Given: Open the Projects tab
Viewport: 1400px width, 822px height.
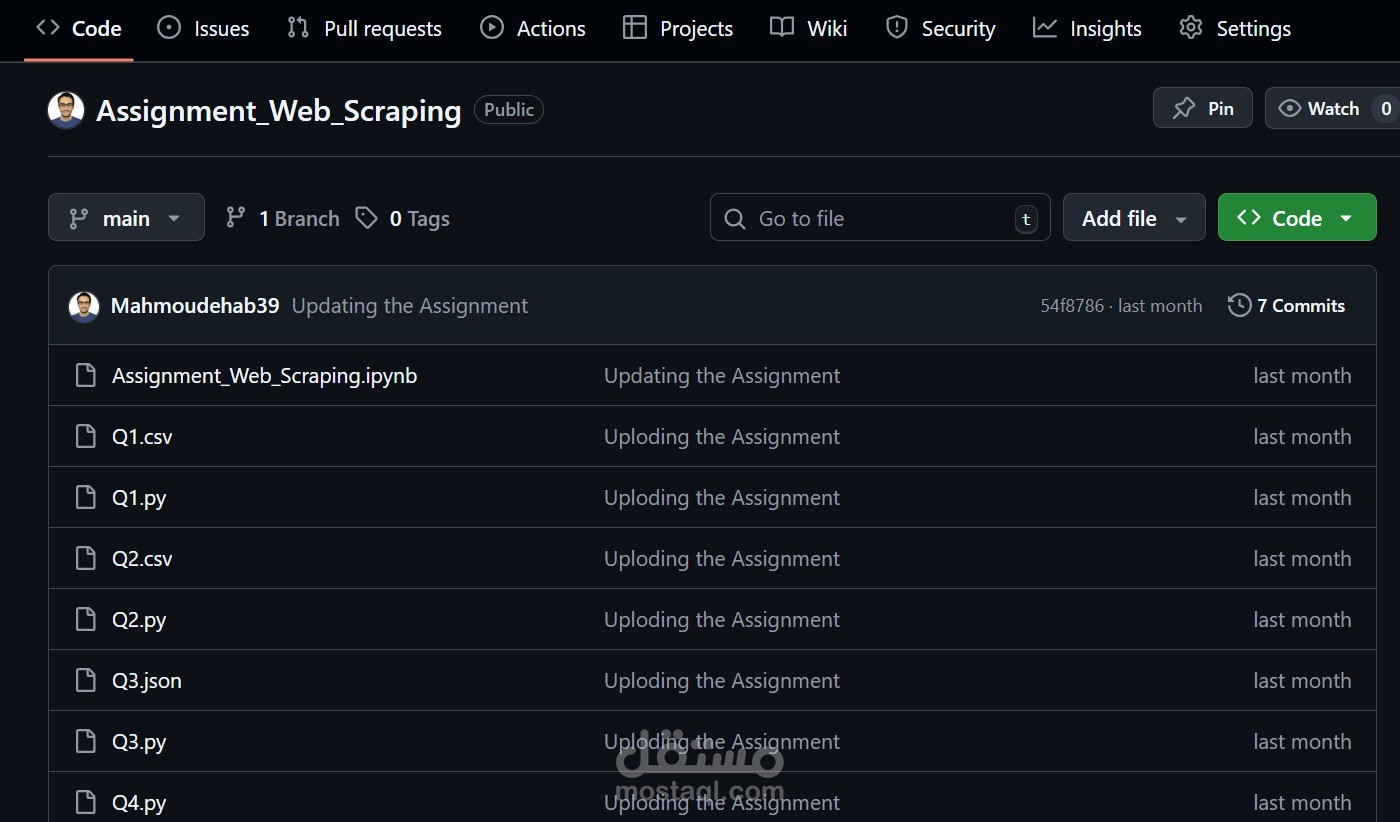Looking at the screenshot, I should coord(677,29).
